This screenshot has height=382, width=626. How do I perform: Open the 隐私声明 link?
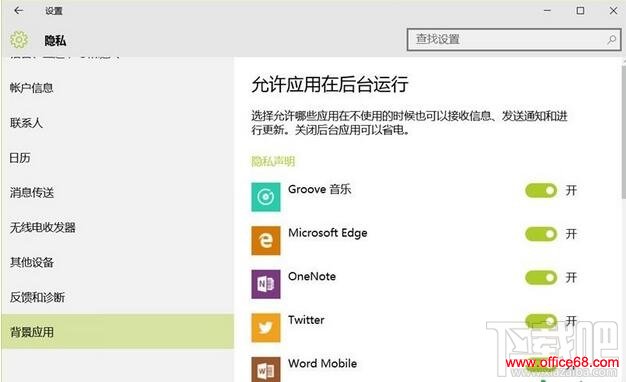(x=273, y=161)
